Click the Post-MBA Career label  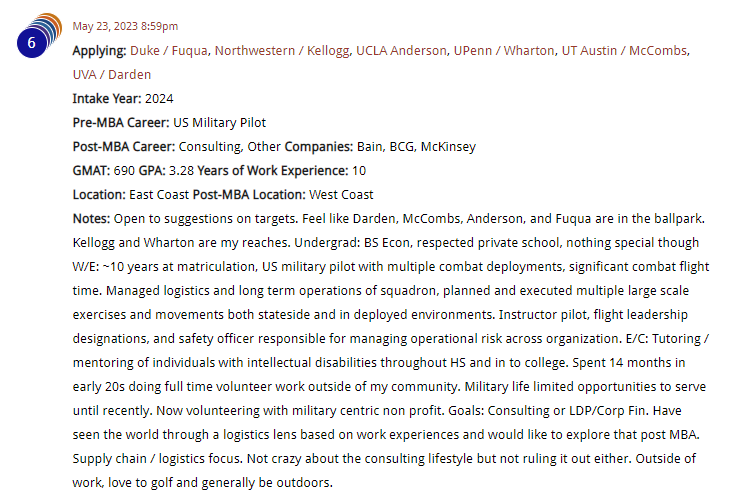click(x=124, y=147)
